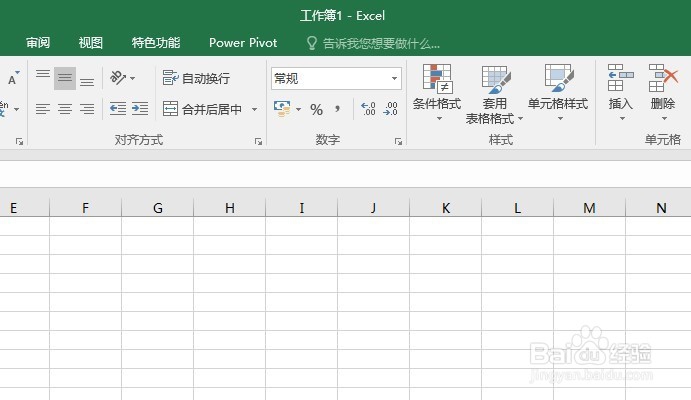Expand accounting format dropdown arrow
This screenshot has width=691, height=400.
coord(298,109)
